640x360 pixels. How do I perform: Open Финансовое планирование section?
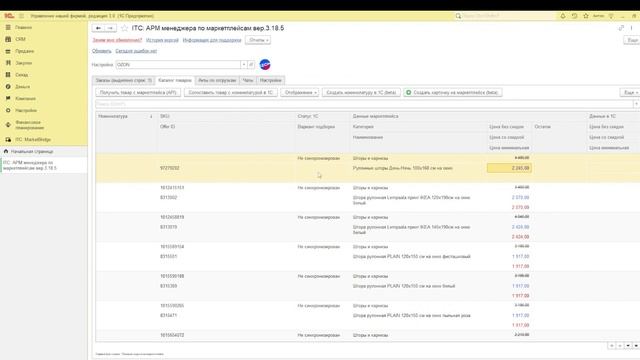(29, 125)
